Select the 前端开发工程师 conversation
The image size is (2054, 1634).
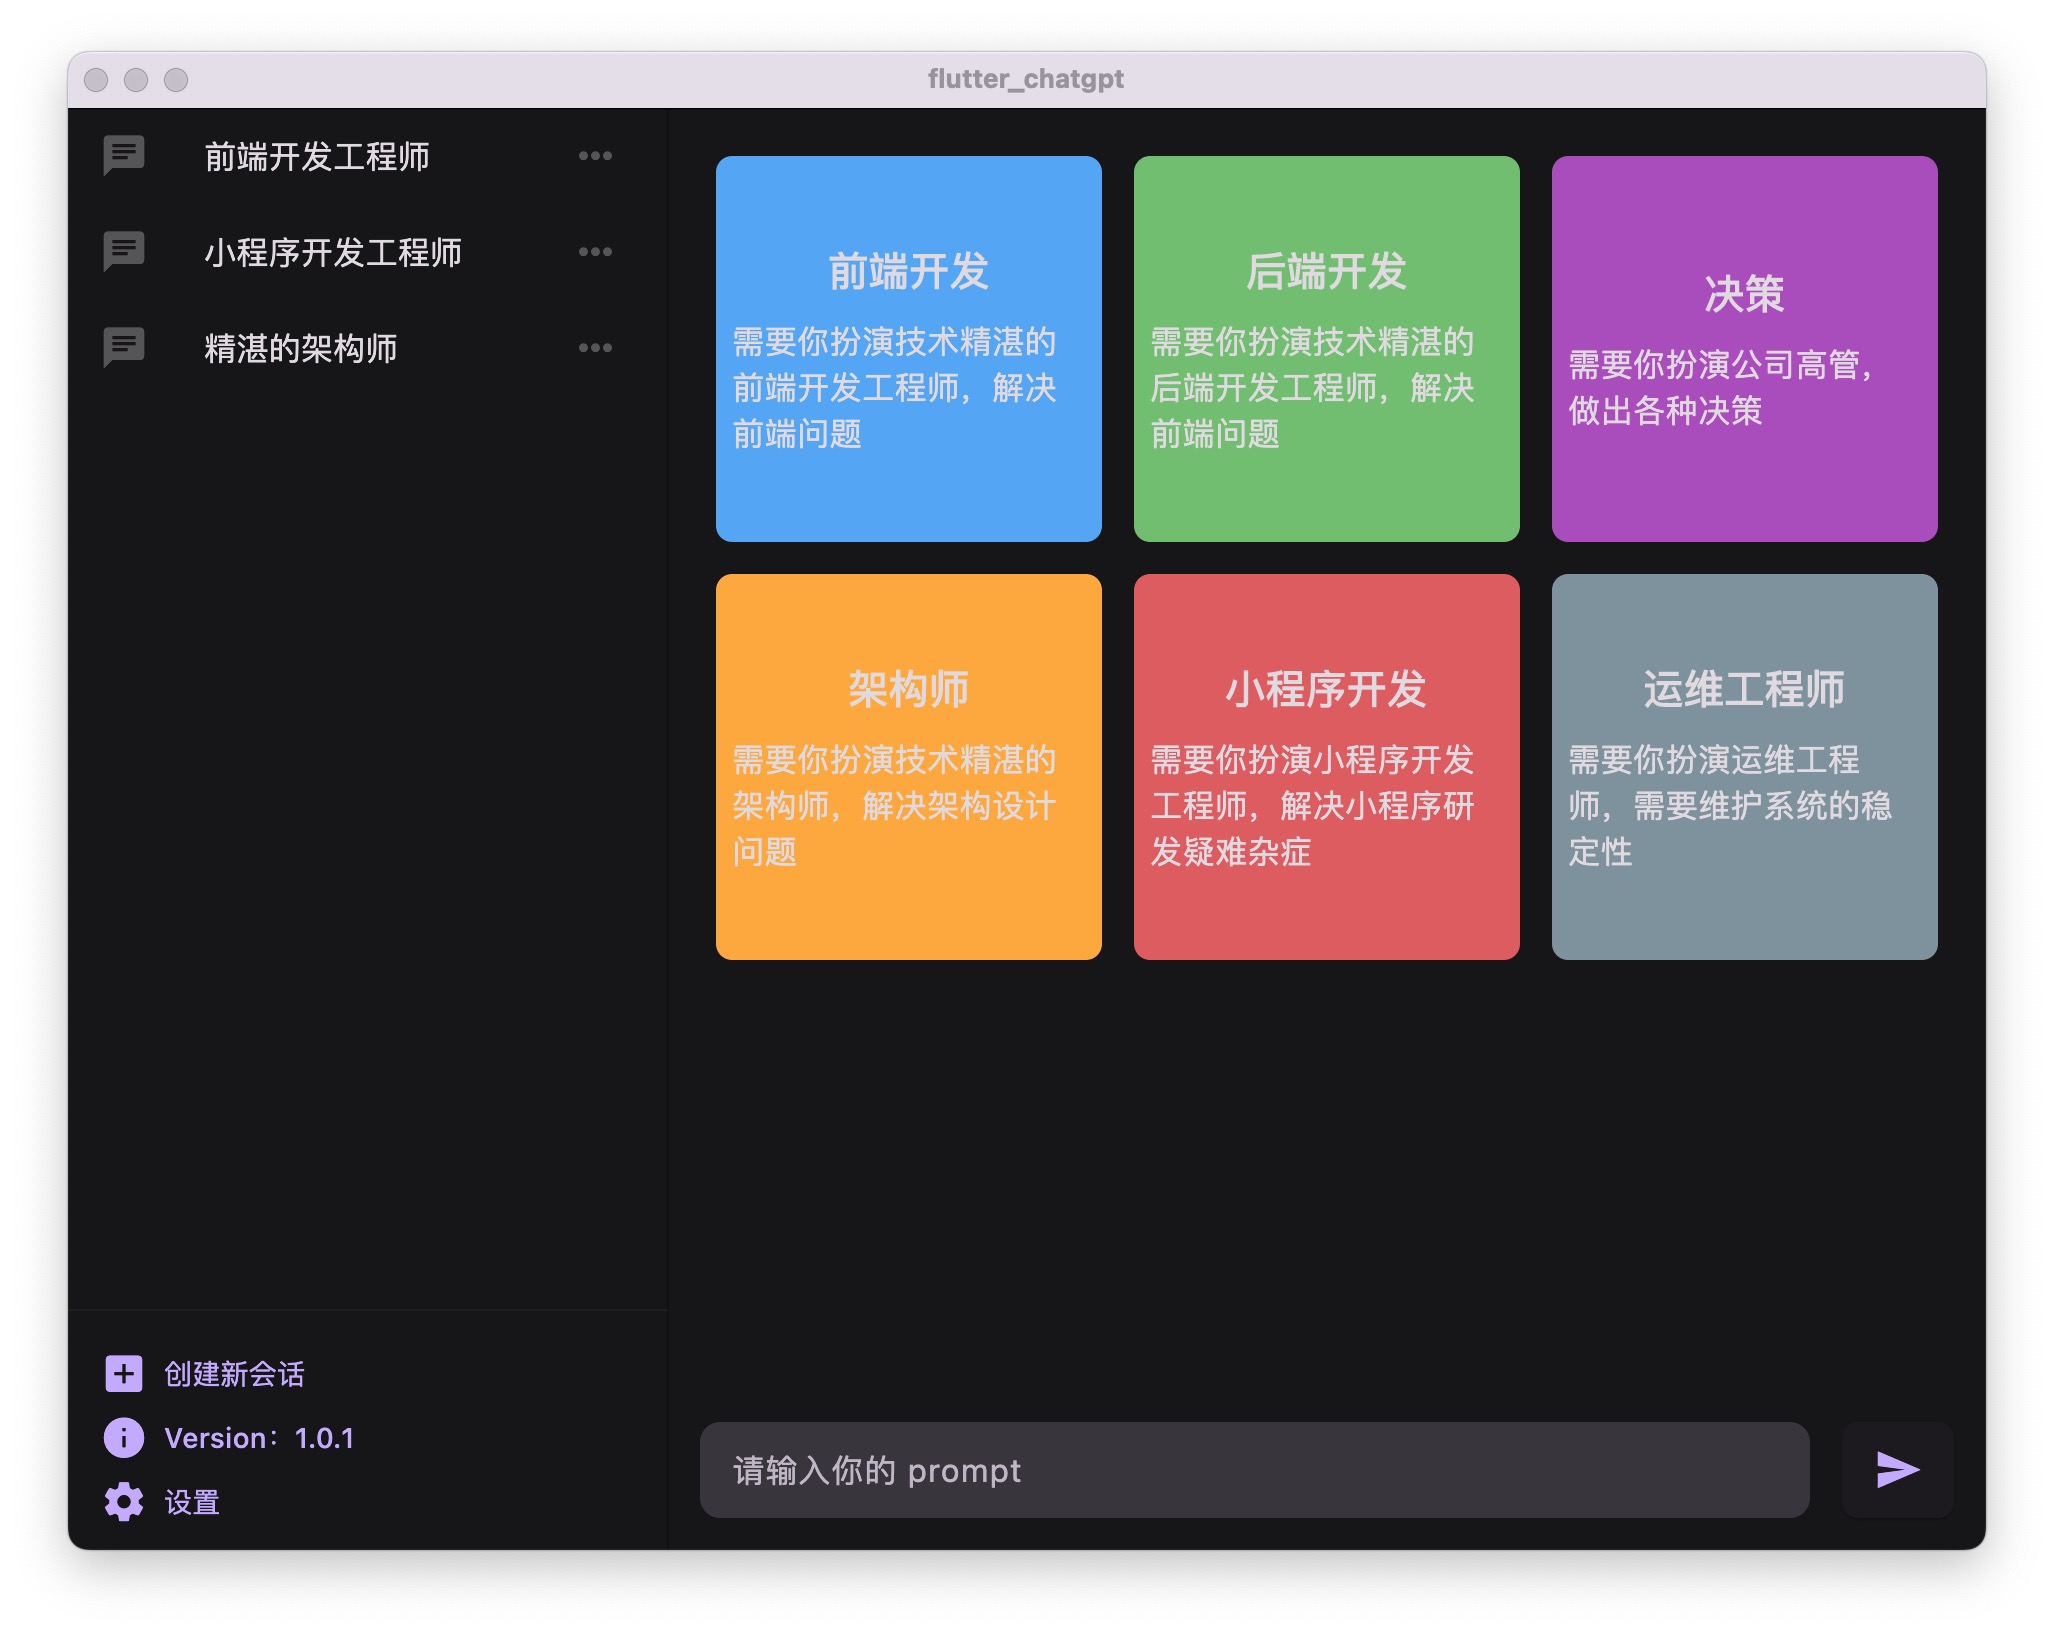317,156
